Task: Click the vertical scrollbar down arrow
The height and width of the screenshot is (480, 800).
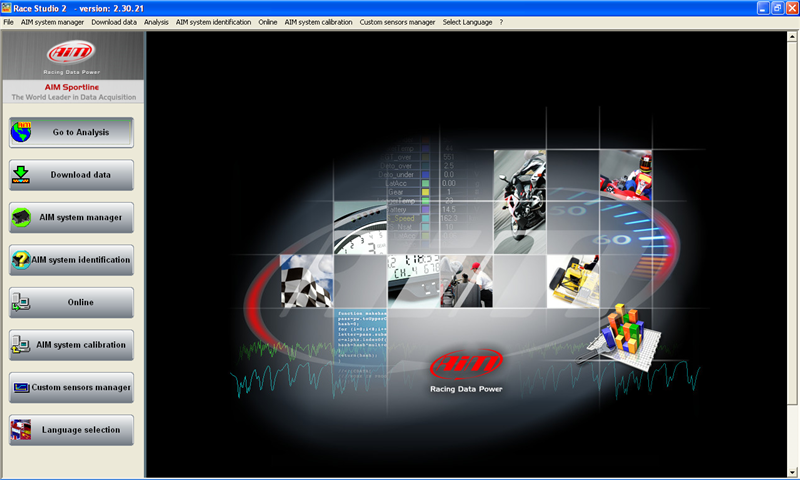Action: [792, 472]
